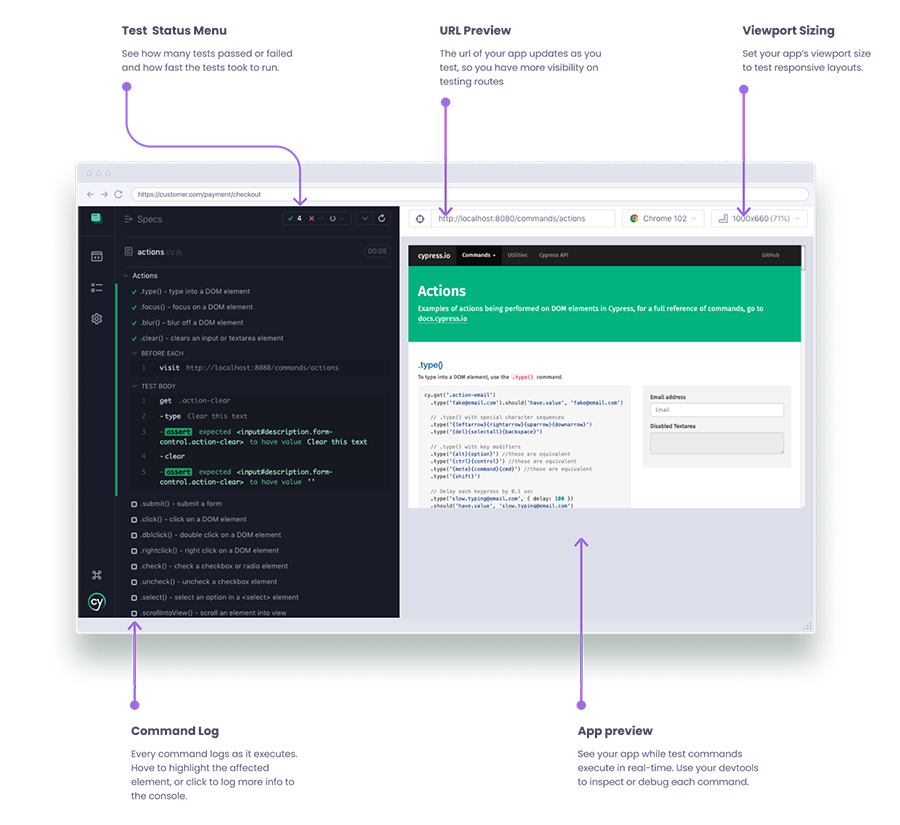Open keyboard shortcuts via the command icon
This screenshot has height=825, width=900.
96,575
